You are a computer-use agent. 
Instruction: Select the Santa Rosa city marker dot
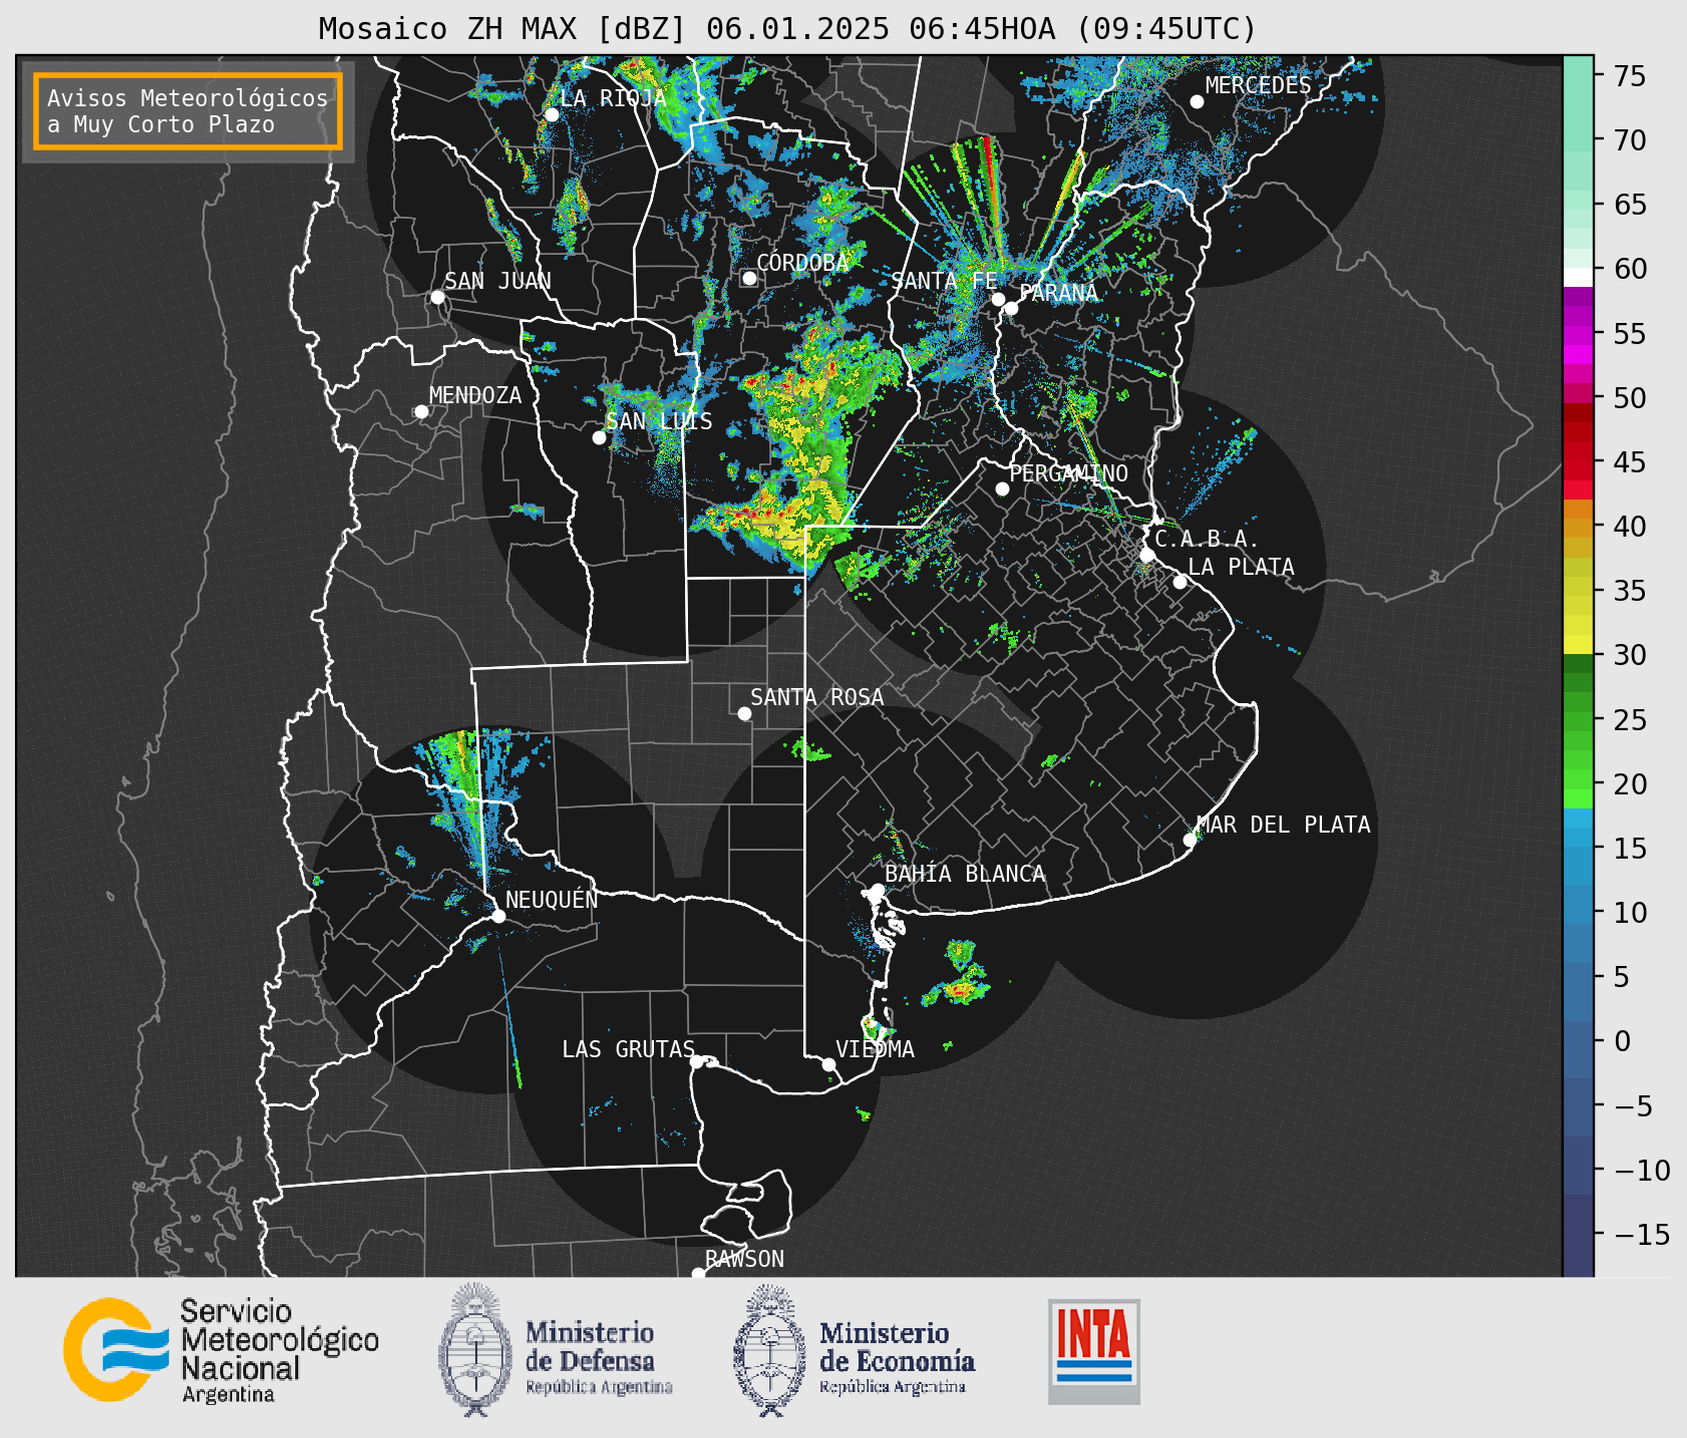point(744,714)
